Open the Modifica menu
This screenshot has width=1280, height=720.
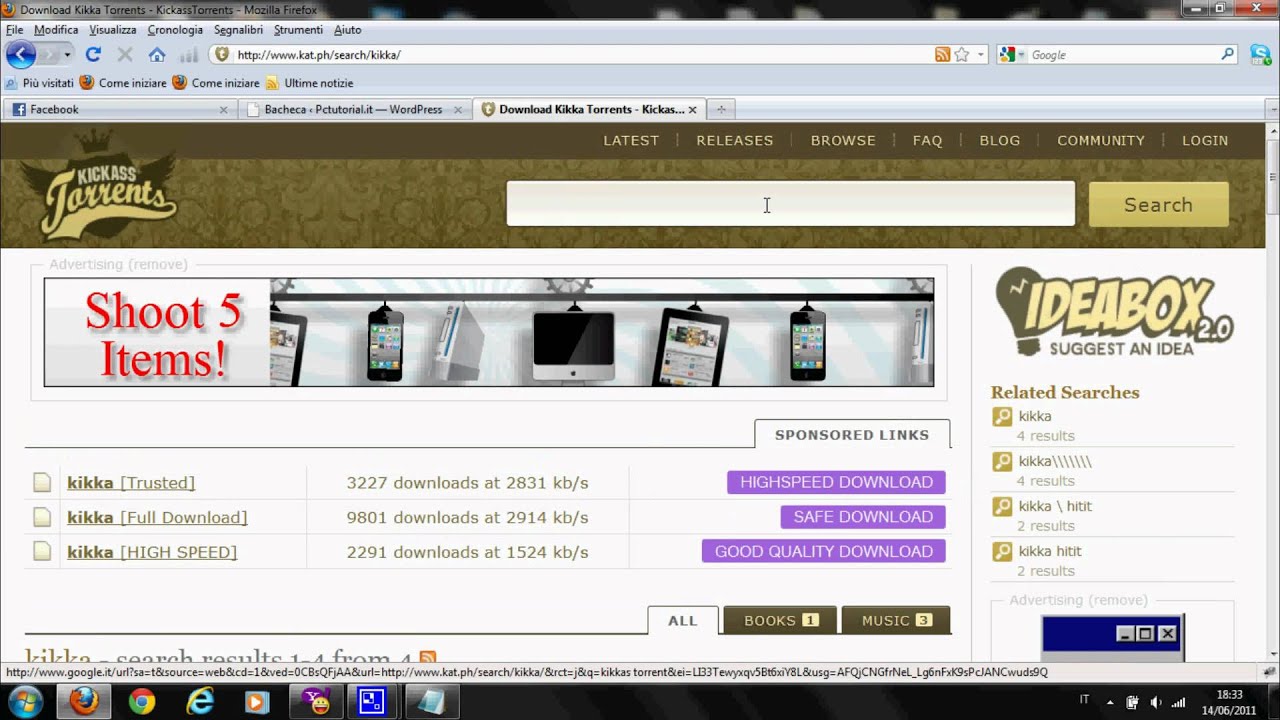(56, 30)
